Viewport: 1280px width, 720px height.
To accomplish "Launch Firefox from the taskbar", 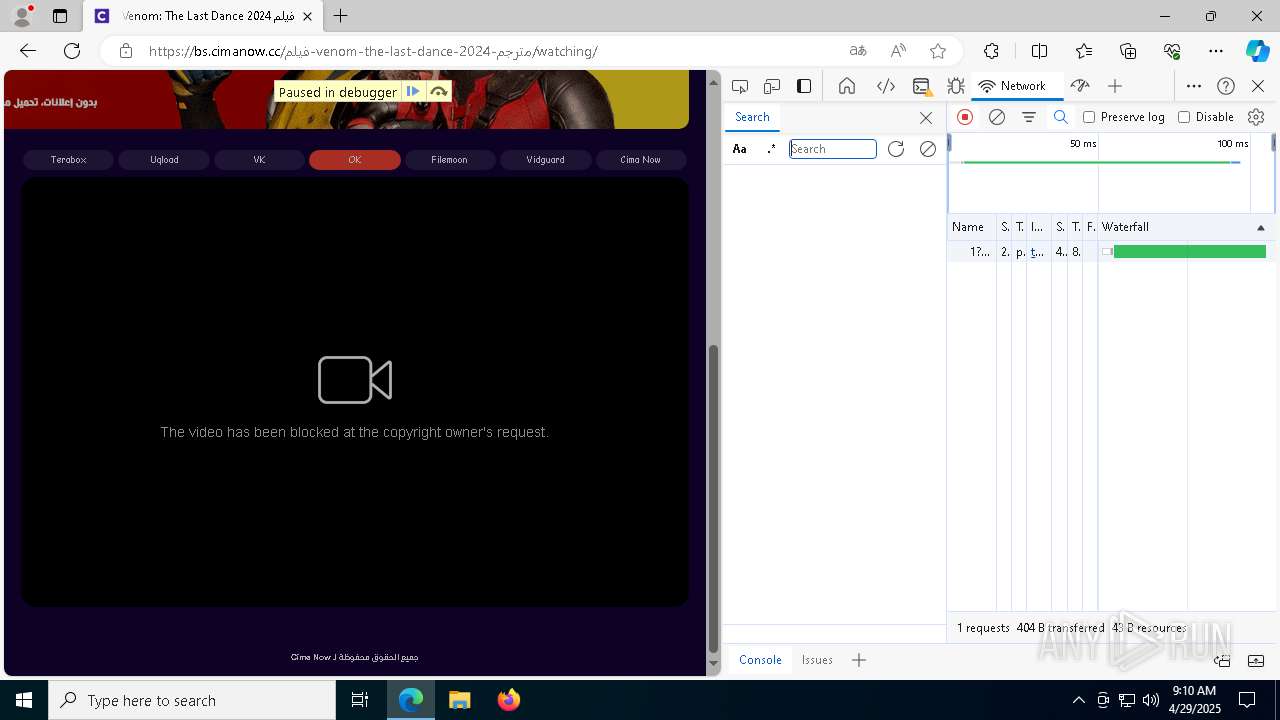I will pos(508,700).
